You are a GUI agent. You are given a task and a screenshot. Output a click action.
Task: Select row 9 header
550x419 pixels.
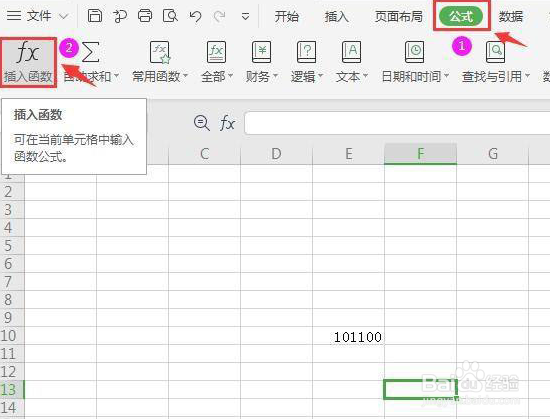tap(12, 317)
